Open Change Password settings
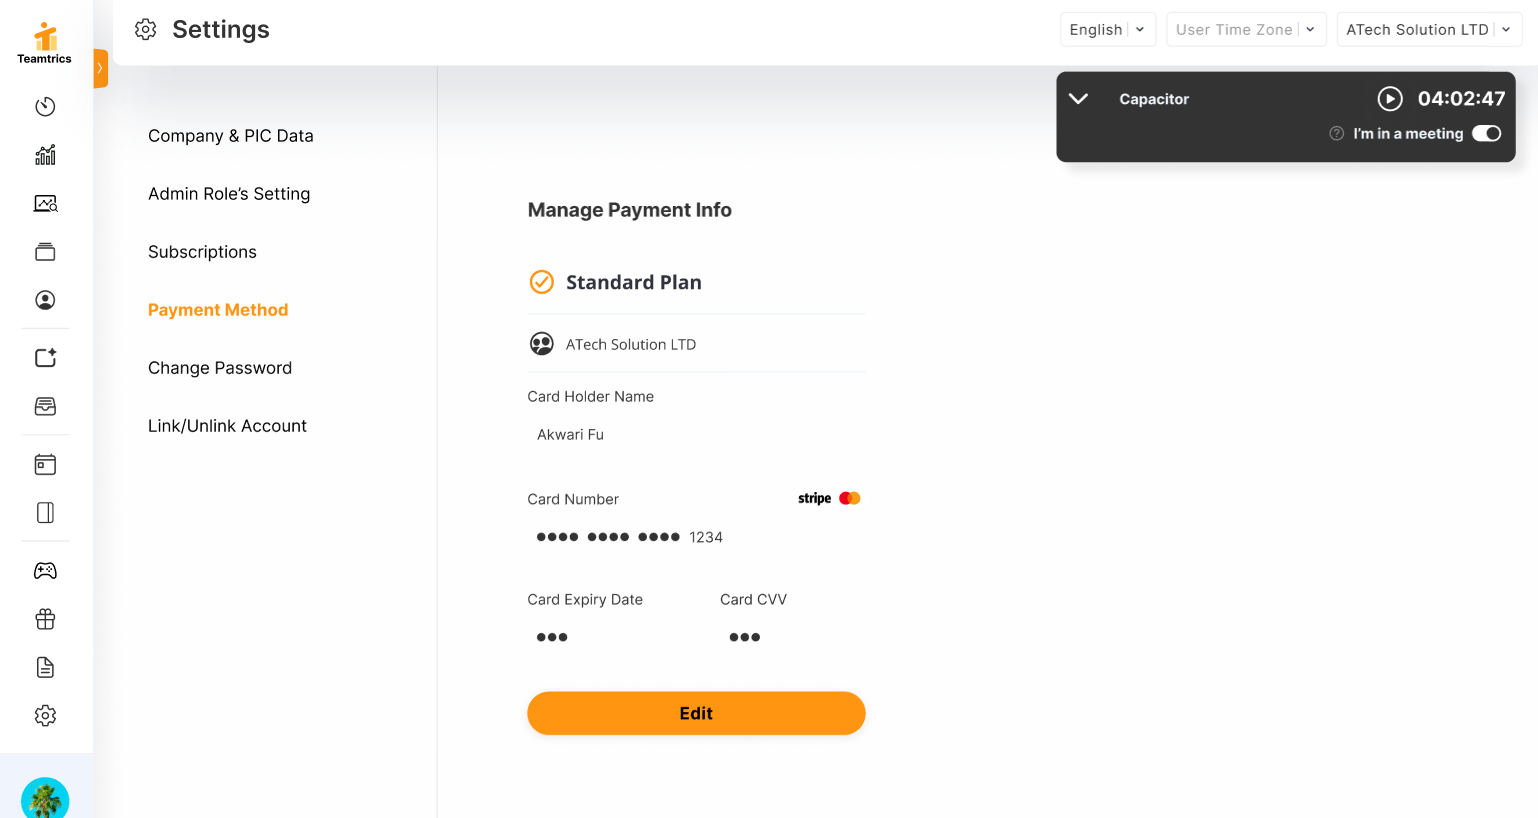 click(220, 368)
